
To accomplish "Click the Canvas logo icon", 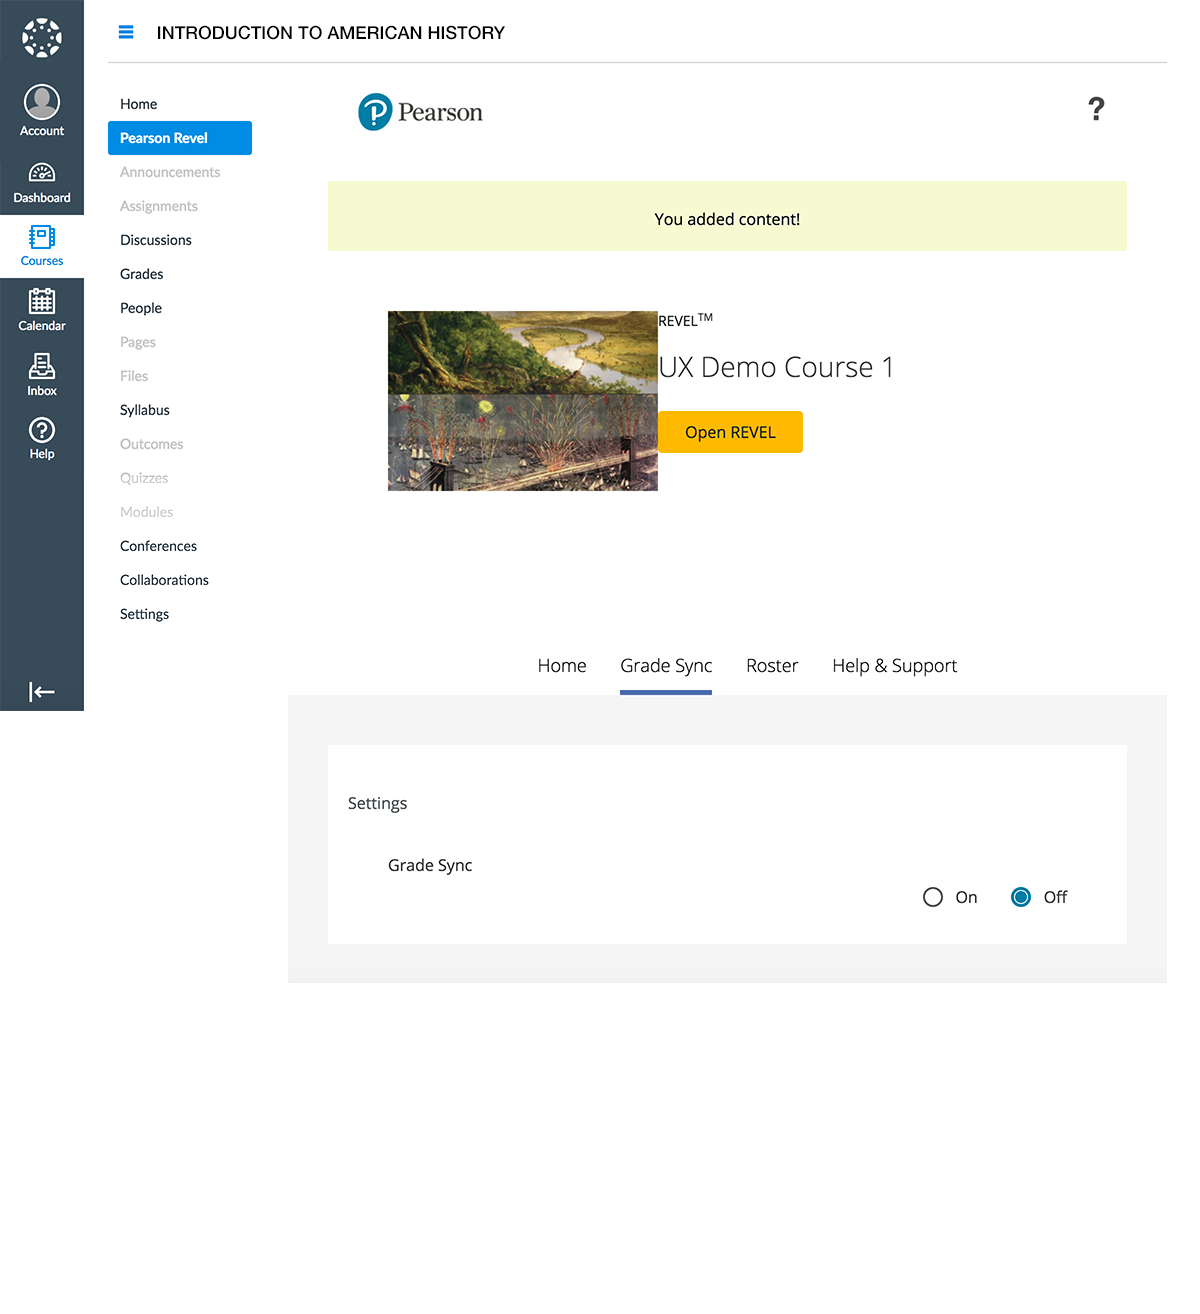I will [x=42, y=38].
